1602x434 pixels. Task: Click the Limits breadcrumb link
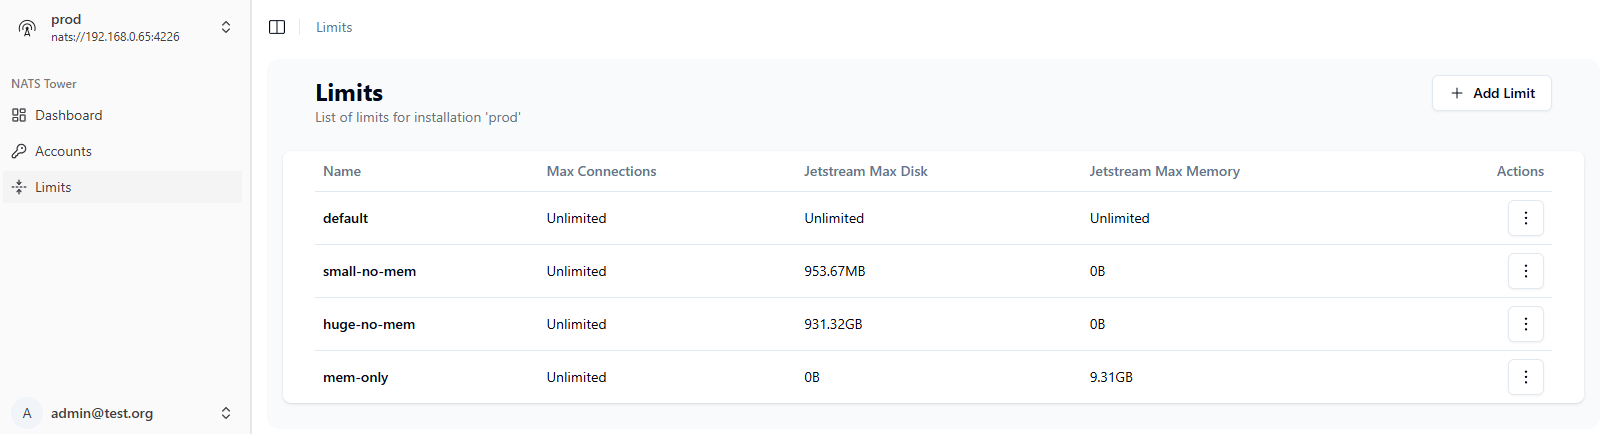334,27
